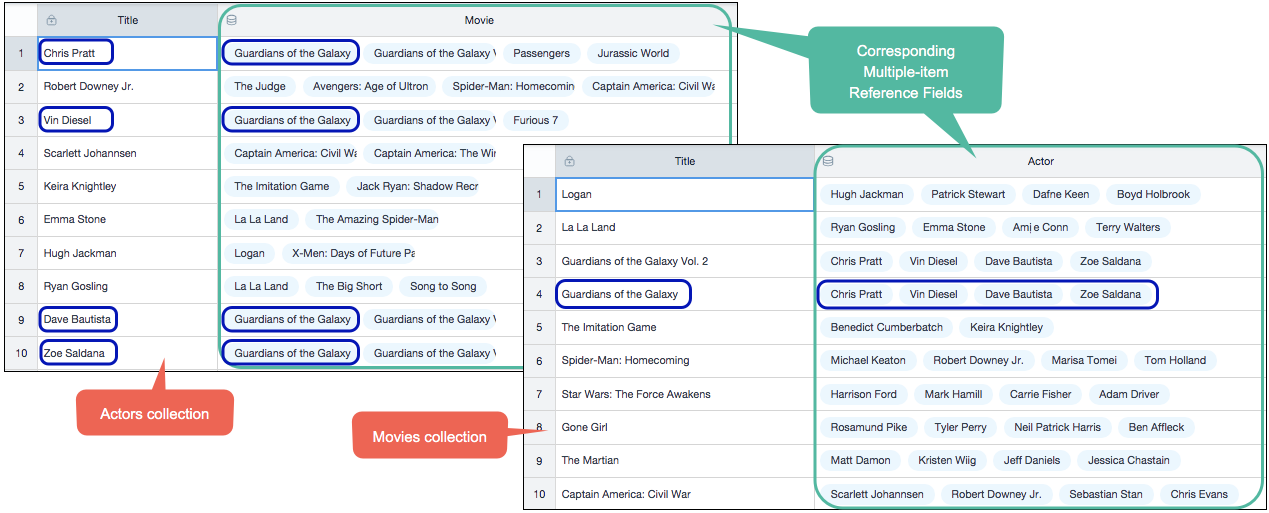Click the reference field icon in Movie header

[x=232, y=20]
